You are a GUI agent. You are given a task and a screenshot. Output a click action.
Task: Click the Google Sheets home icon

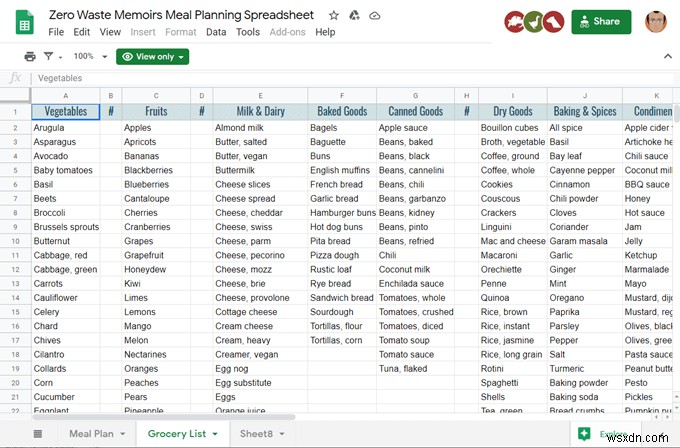[x=22, y=22]
